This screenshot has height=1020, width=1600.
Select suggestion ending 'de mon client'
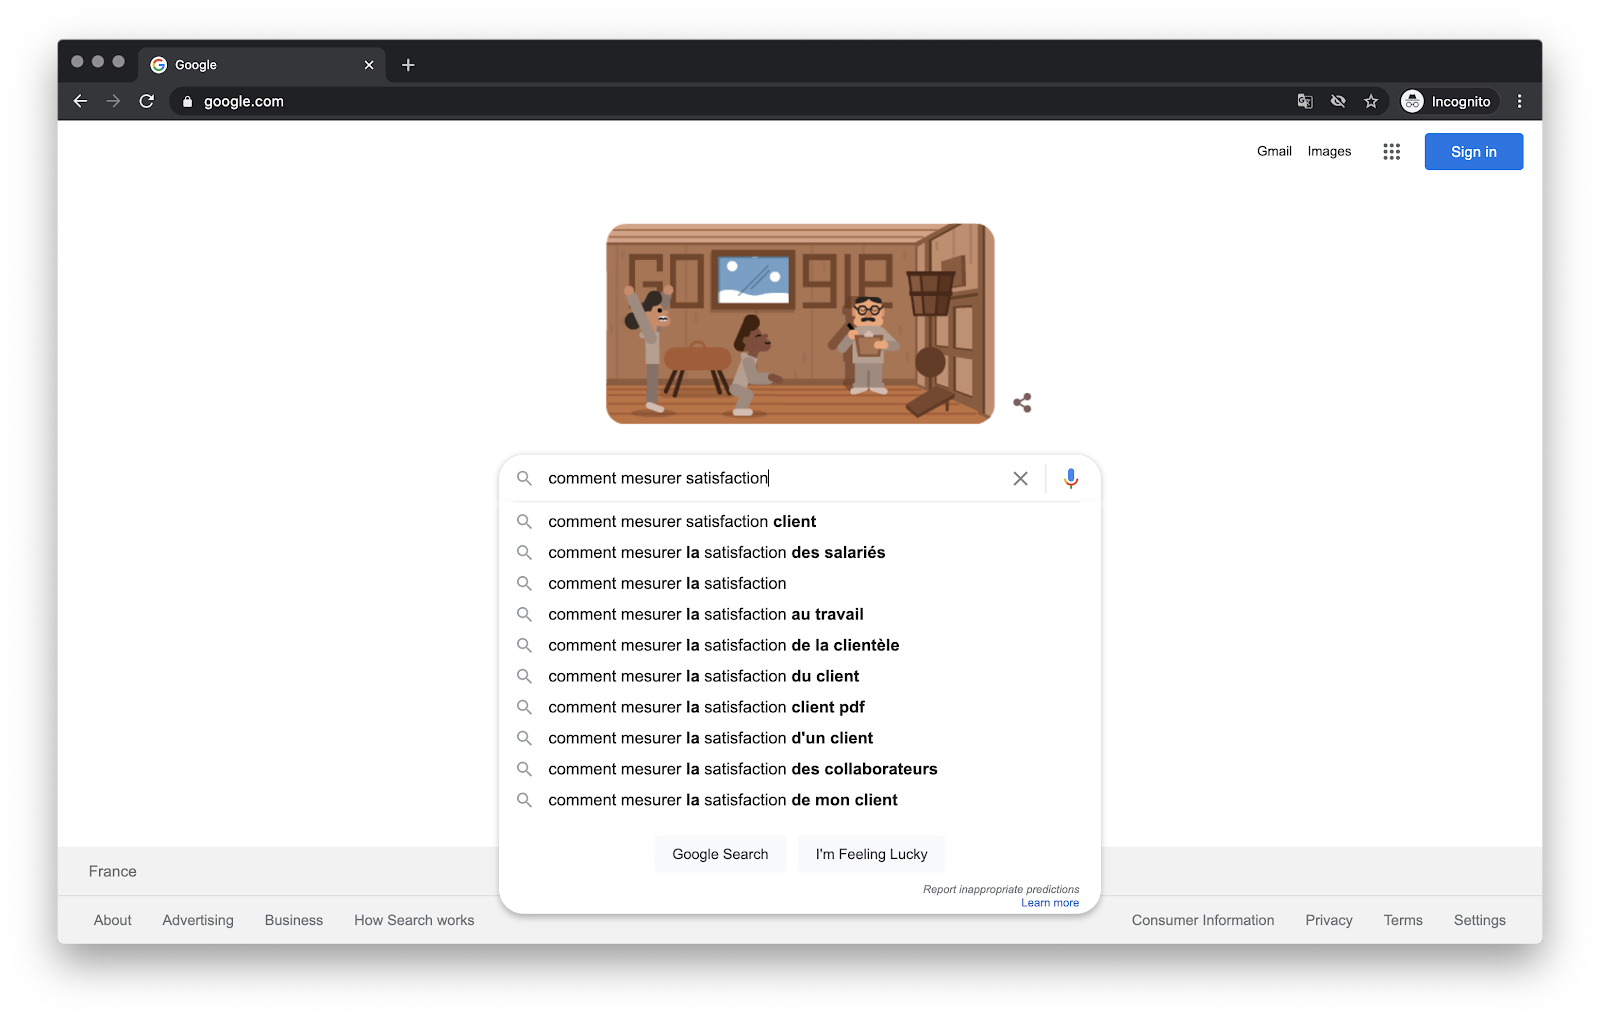pos(799,800)
